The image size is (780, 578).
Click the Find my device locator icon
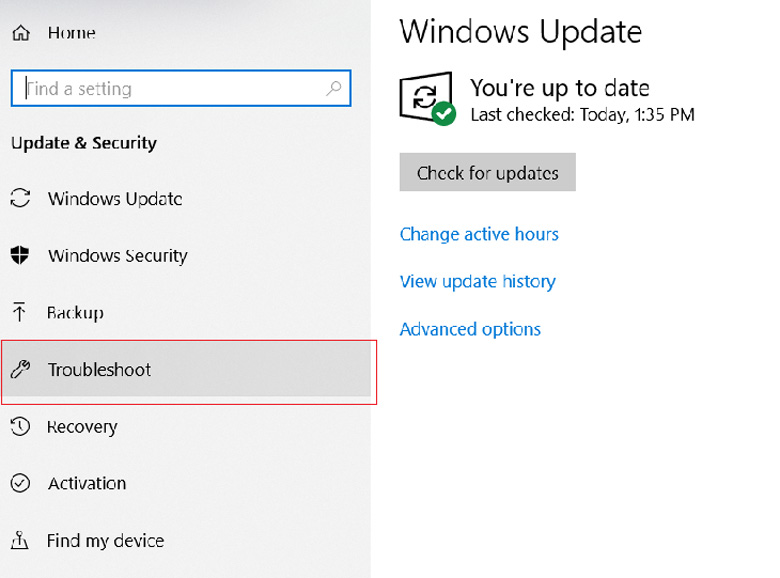coord(19,540)
